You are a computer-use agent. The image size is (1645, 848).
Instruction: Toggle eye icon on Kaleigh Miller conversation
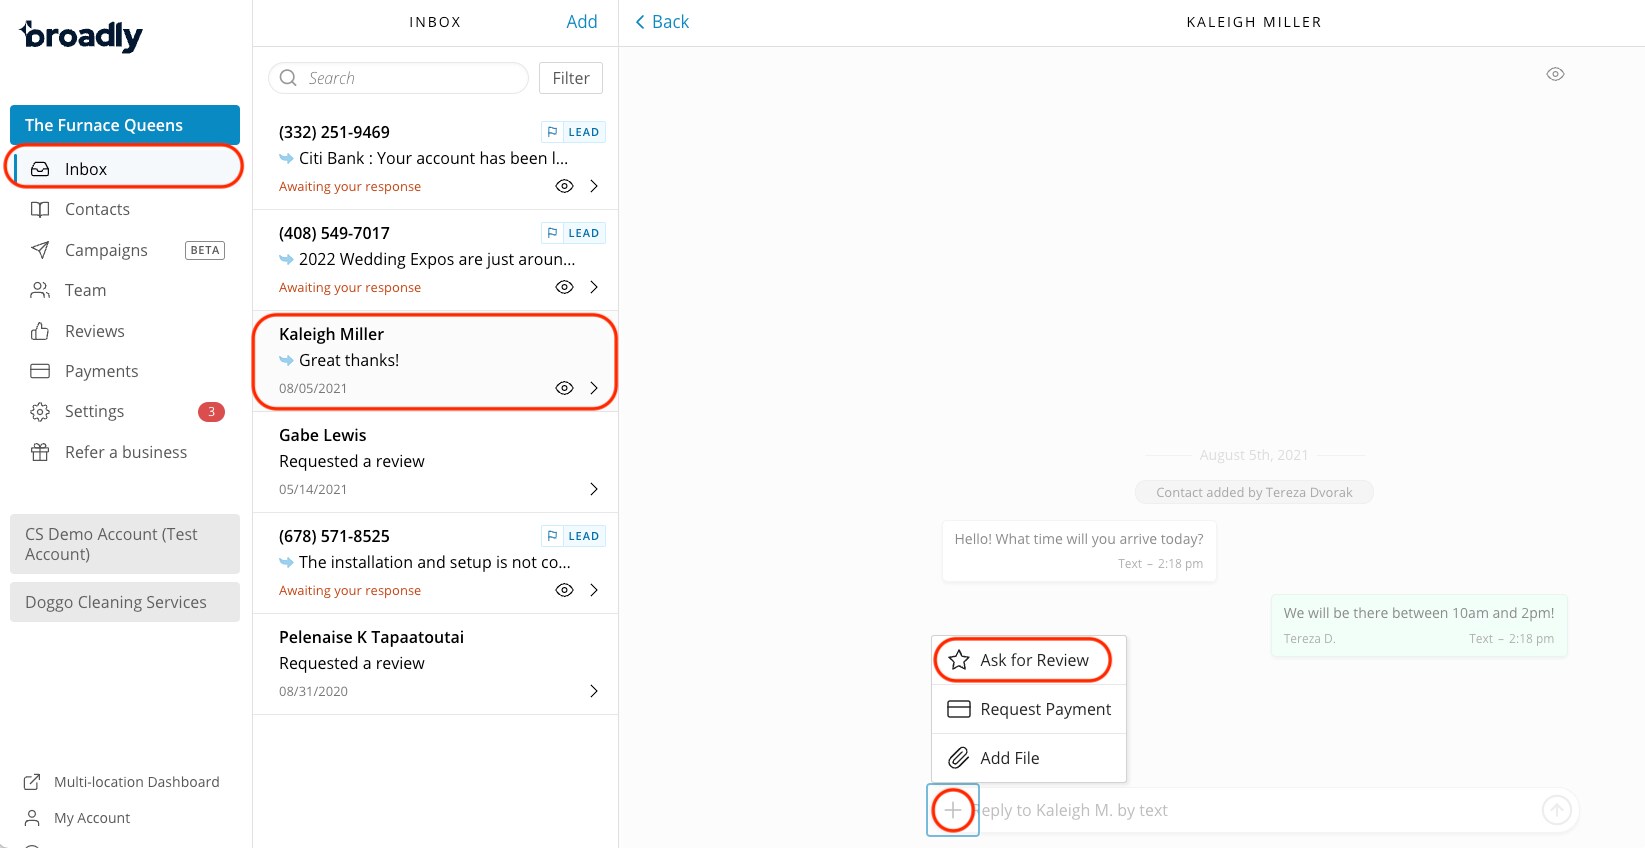point(564,388)
